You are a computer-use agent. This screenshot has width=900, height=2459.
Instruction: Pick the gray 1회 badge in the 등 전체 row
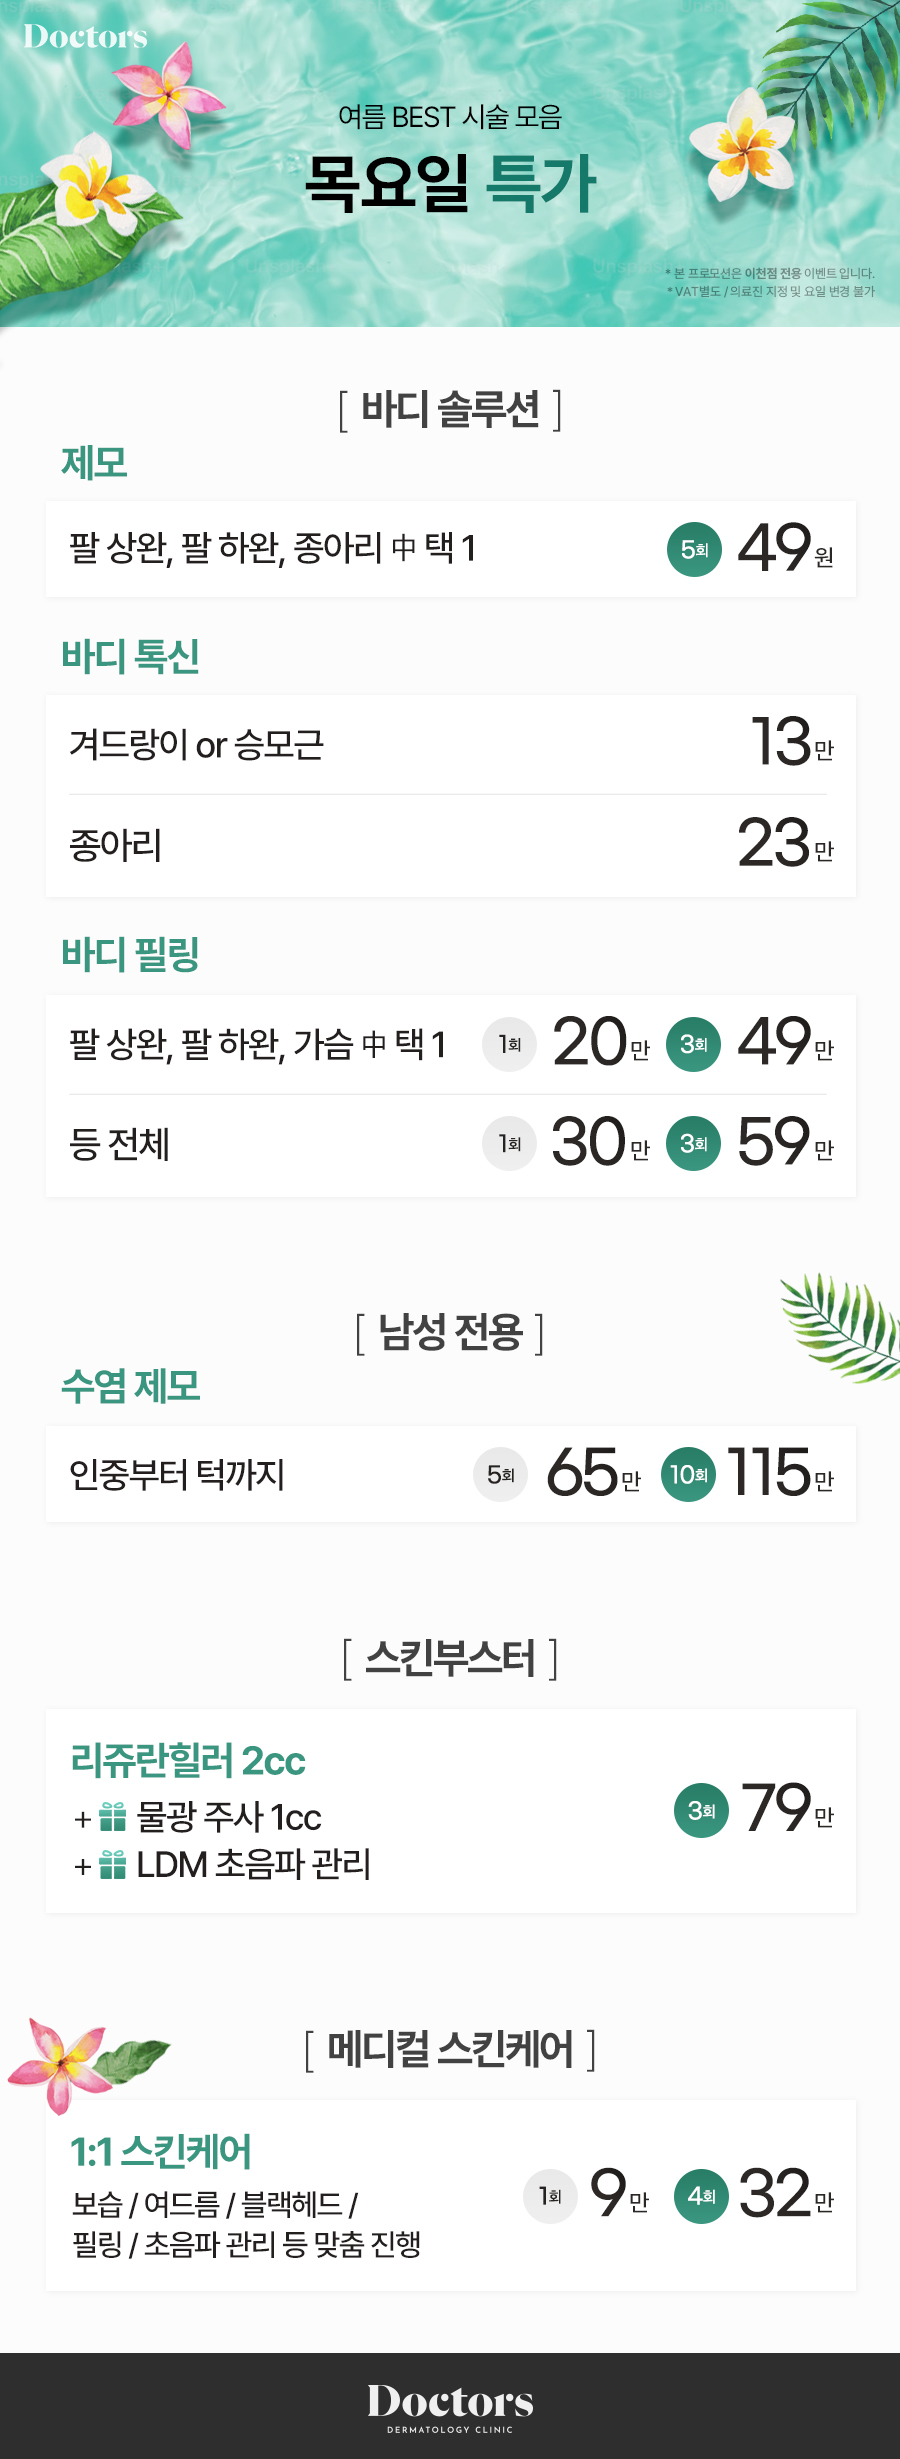click(x=509, y=1143)
